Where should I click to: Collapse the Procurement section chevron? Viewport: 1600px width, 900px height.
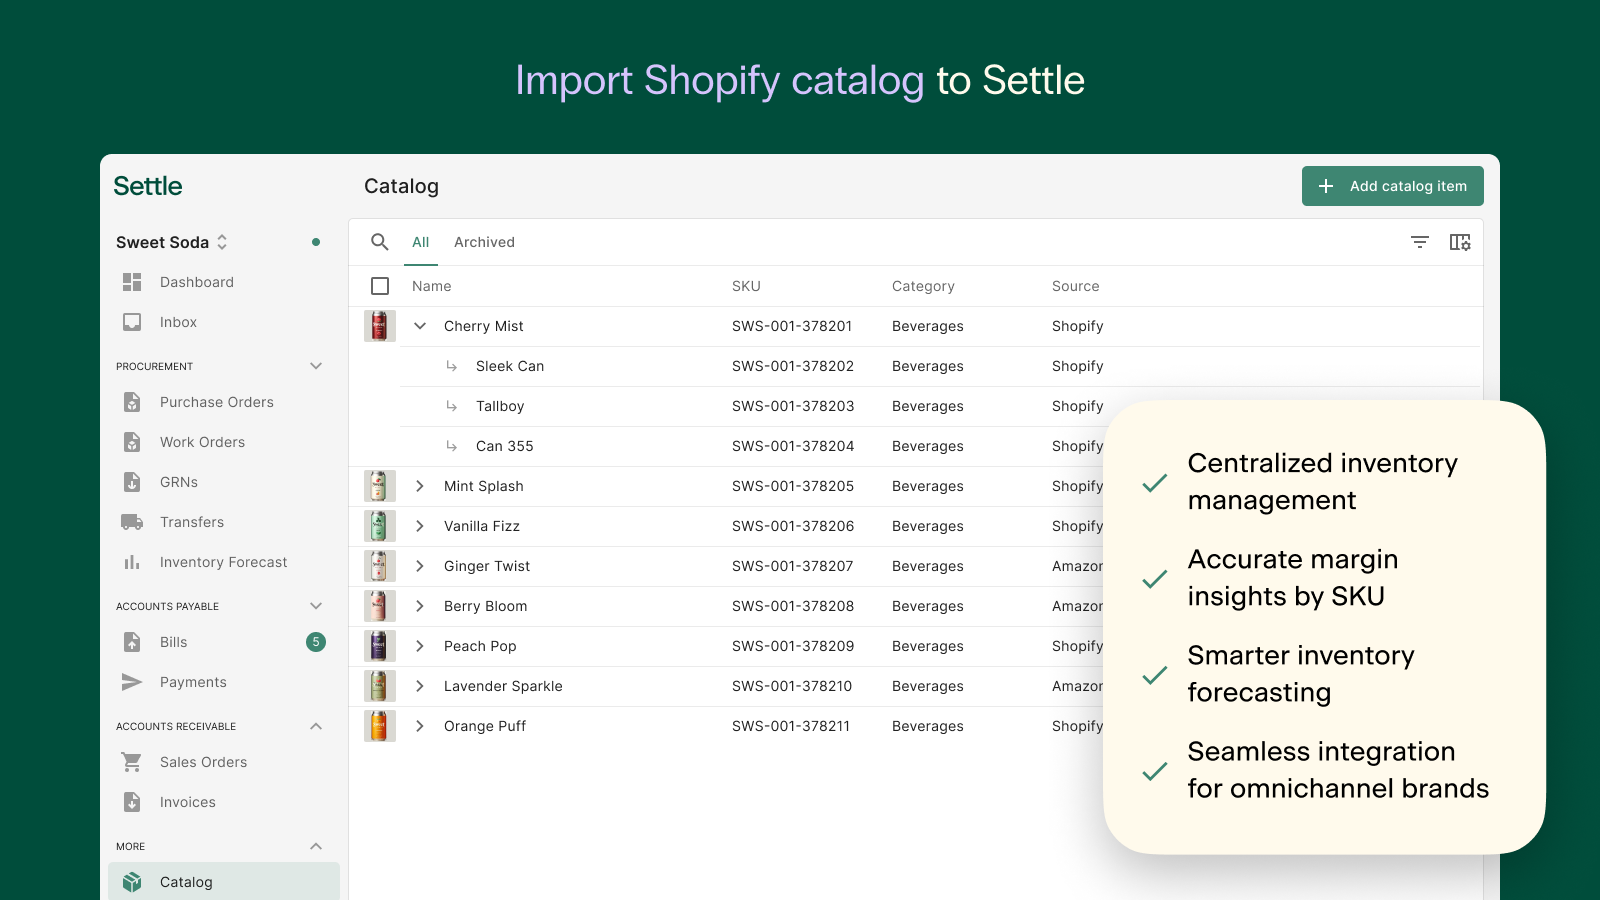click(x=316, y=366)
